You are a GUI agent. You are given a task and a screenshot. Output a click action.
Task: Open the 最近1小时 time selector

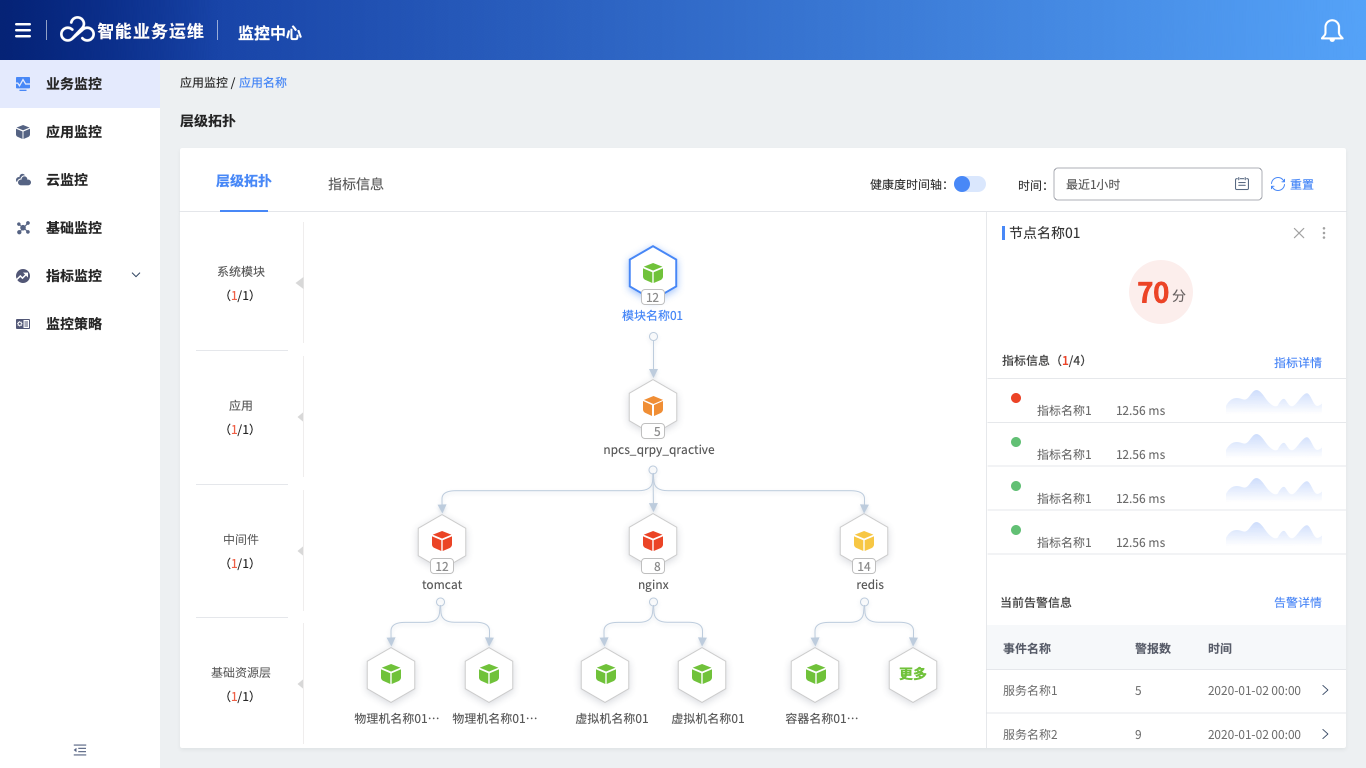coord(1158,184)
